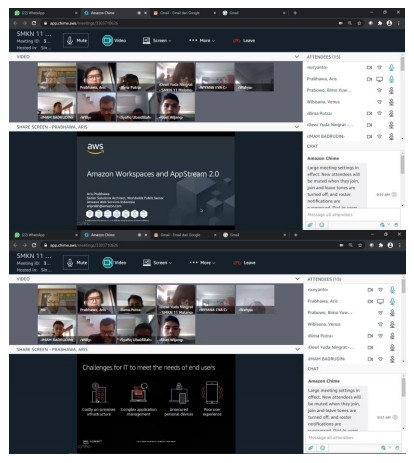Click Wibisana, Venus attendee name in Challenges slide window
The width and height of the screenshot is (414, 463).
click(x=324, y=324)
